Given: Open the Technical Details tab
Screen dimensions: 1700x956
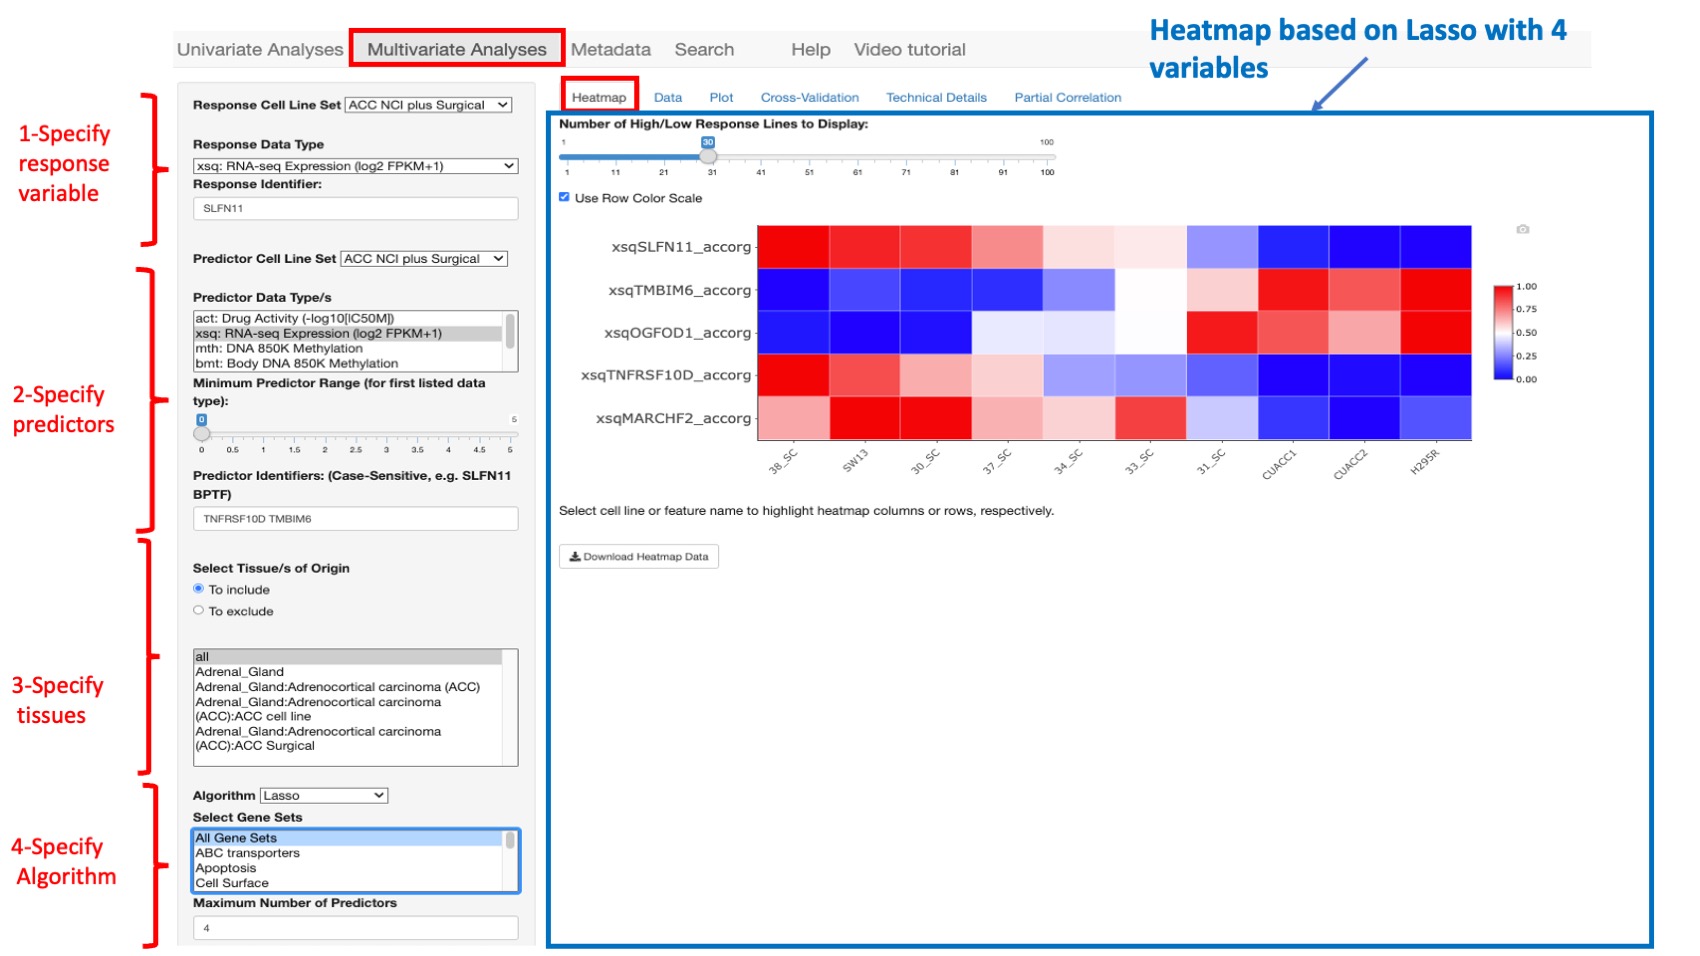Looking at the screenshot, I should click(935, 97).
